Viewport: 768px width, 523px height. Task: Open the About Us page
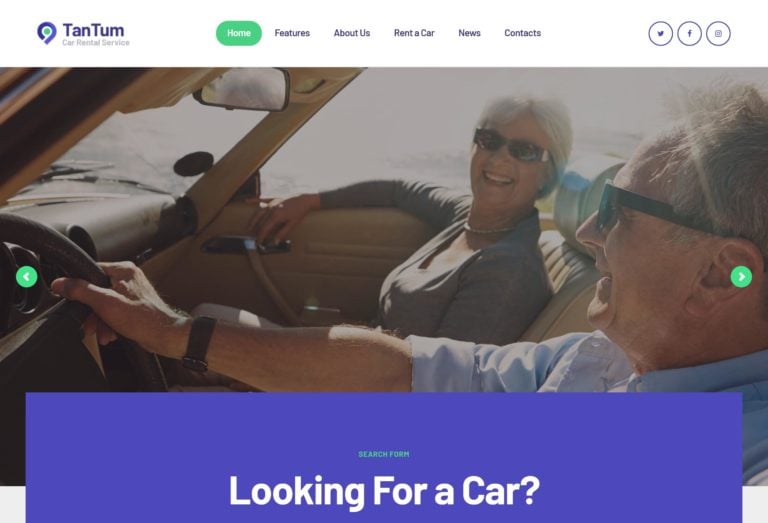[352, 33]
